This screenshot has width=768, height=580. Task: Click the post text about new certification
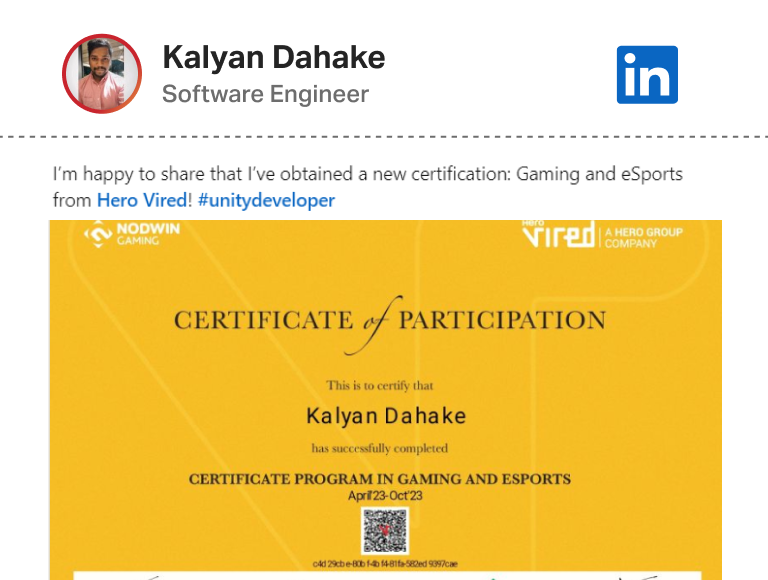(x=367, y=175)
